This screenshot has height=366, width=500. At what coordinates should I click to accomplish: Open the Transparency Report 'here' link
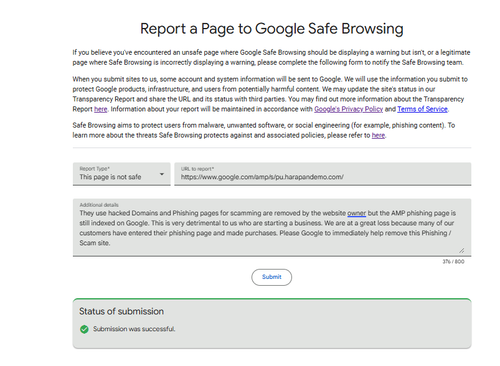point(101,109)
